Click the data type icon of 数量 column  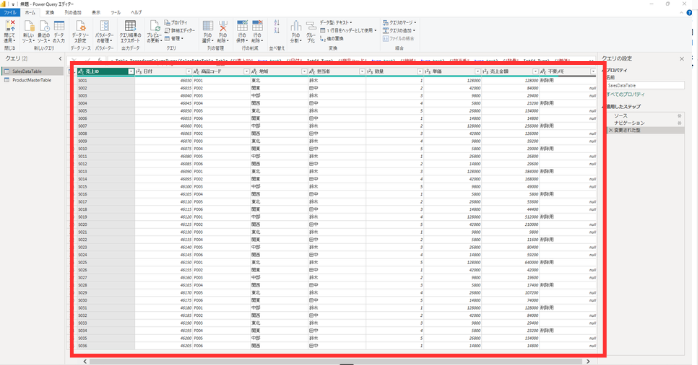pos(370,71)
